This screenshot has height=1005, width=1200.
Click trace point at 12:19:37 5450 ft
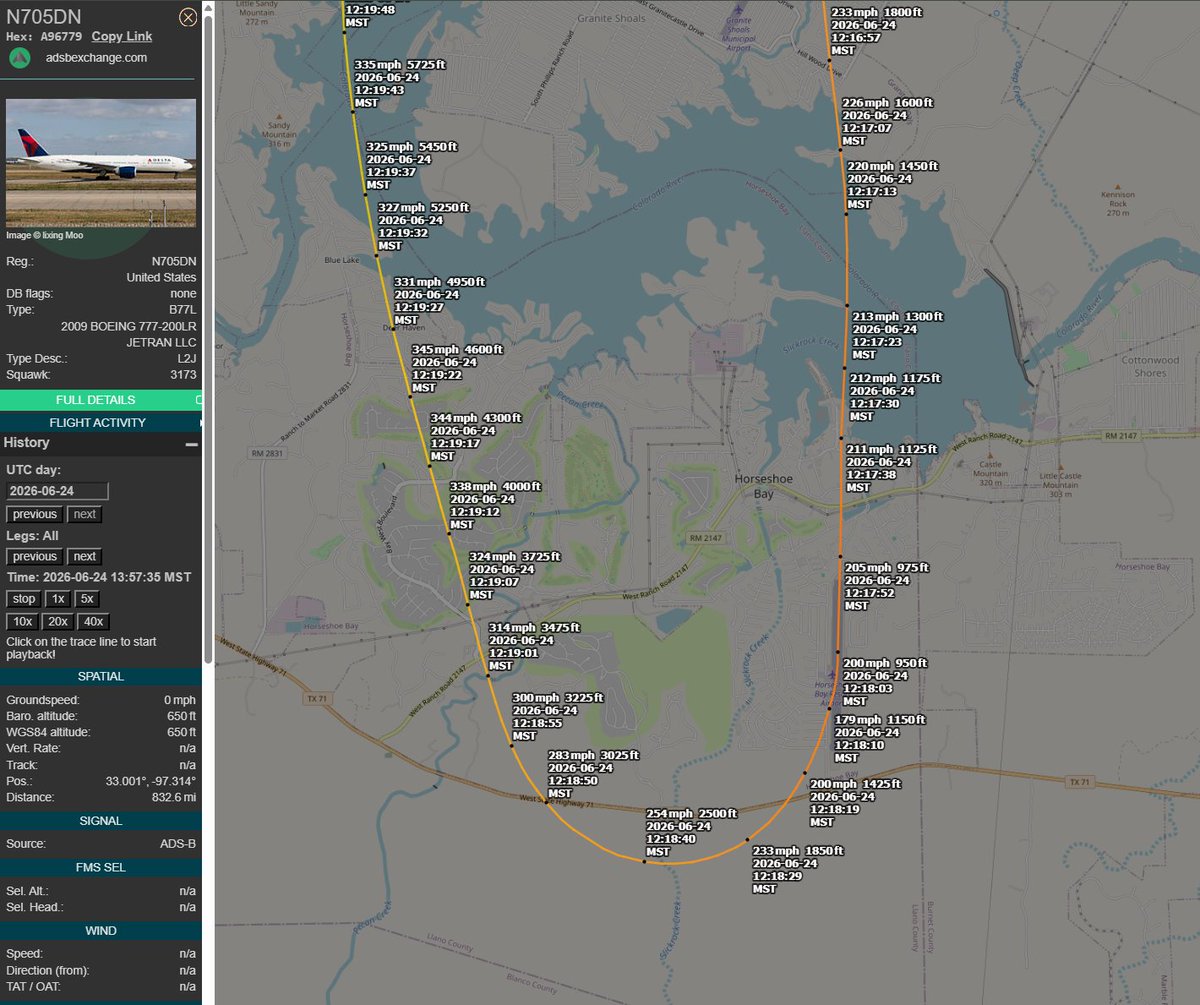click(365, 195)
